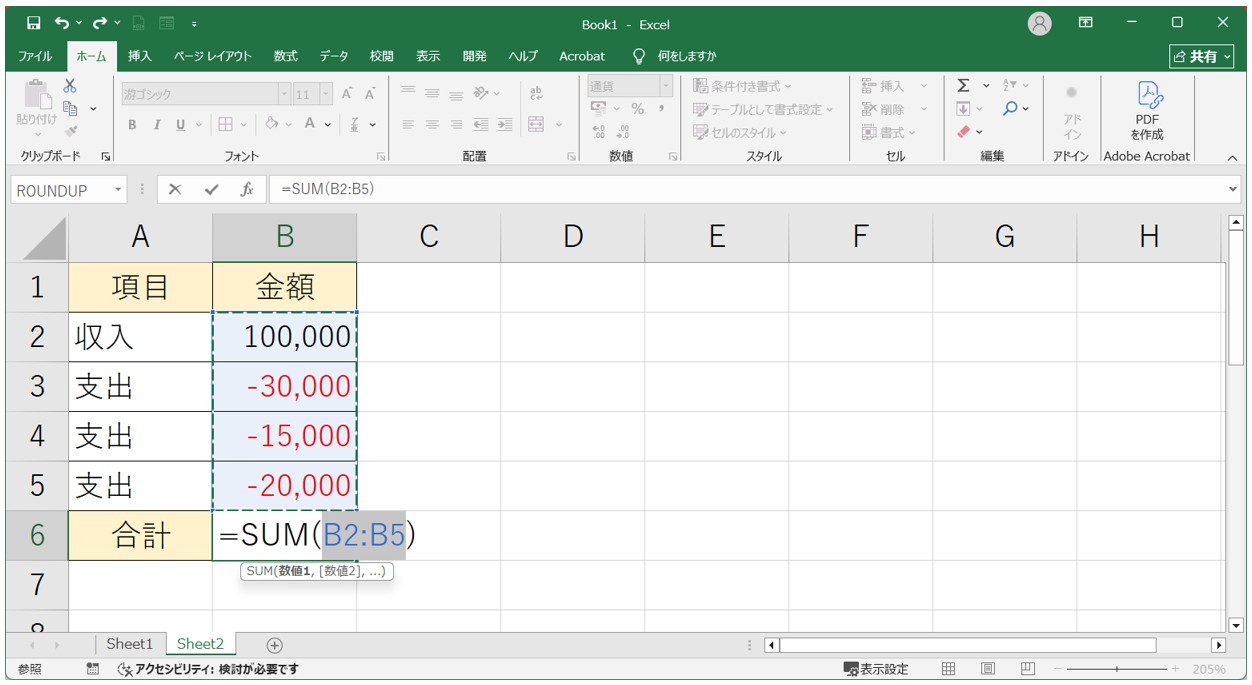Expand the Name Box dropdown arrow
Image resolution: width=1252 pixels, height=685 pixels.
tap(119, 190)
